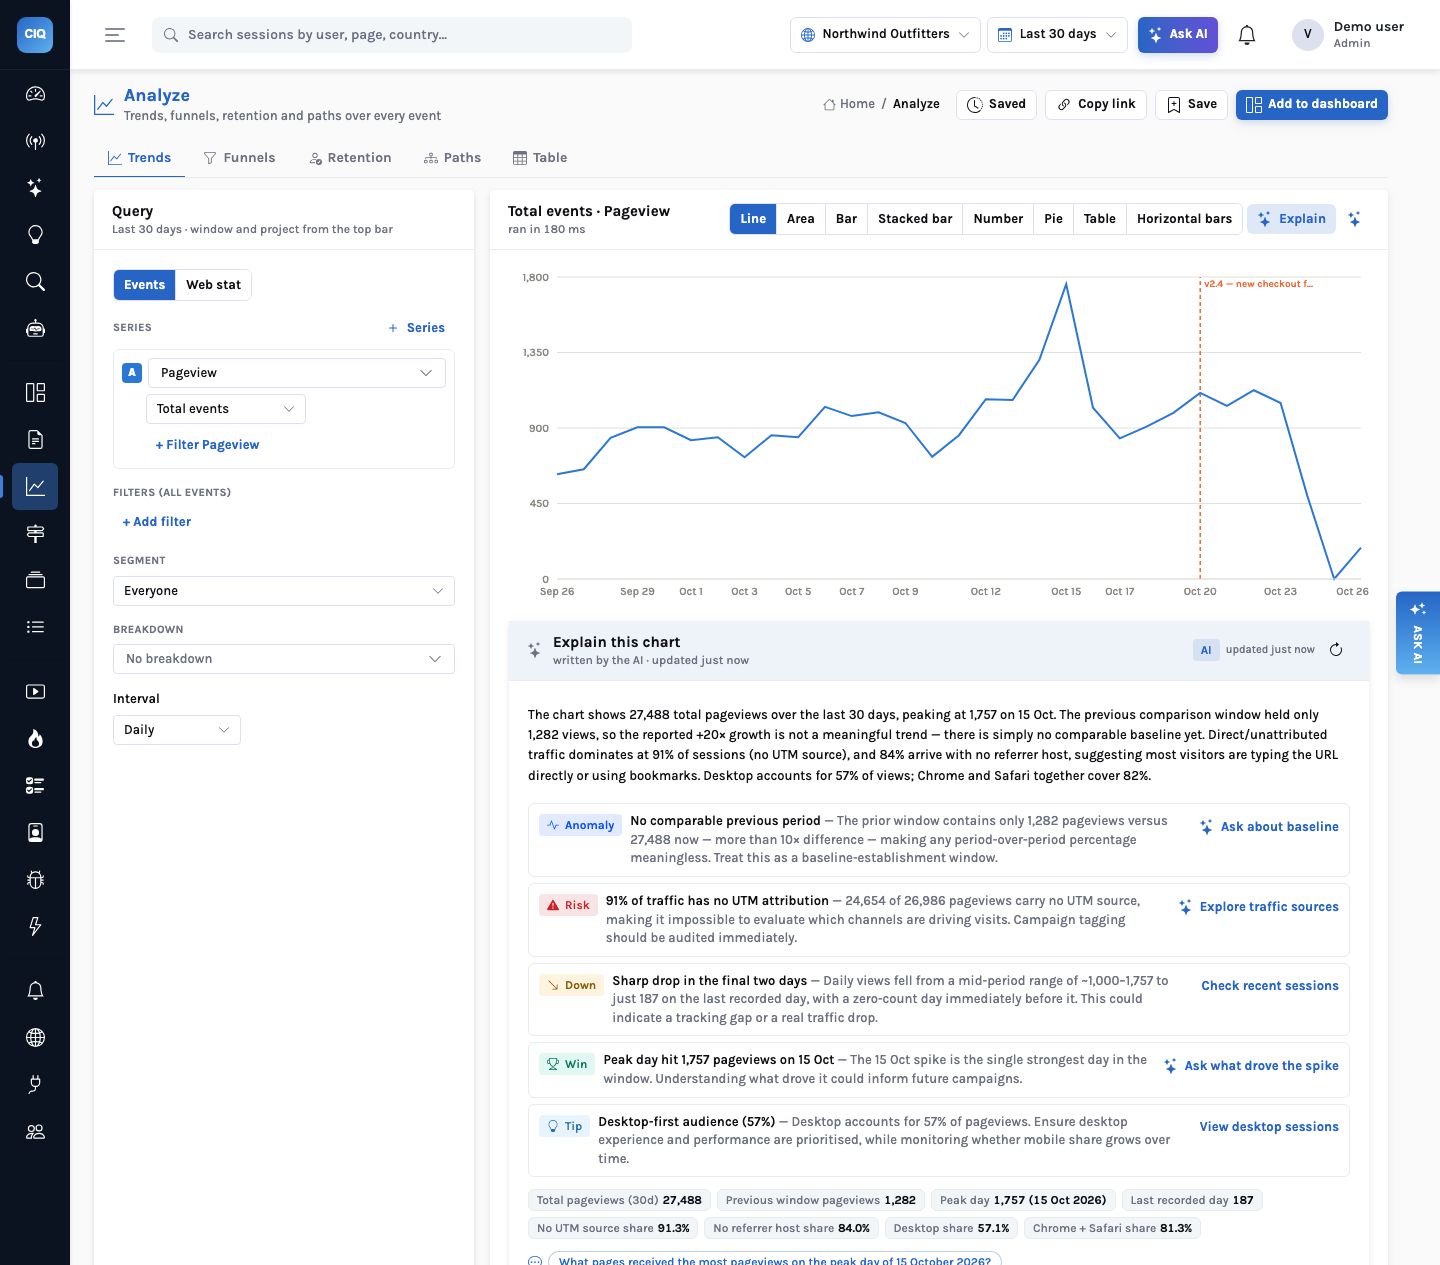Screen dimensions: 1440x1265
Task: Click the sparkle icon right of Explain
Action: tap(1355, 219)
